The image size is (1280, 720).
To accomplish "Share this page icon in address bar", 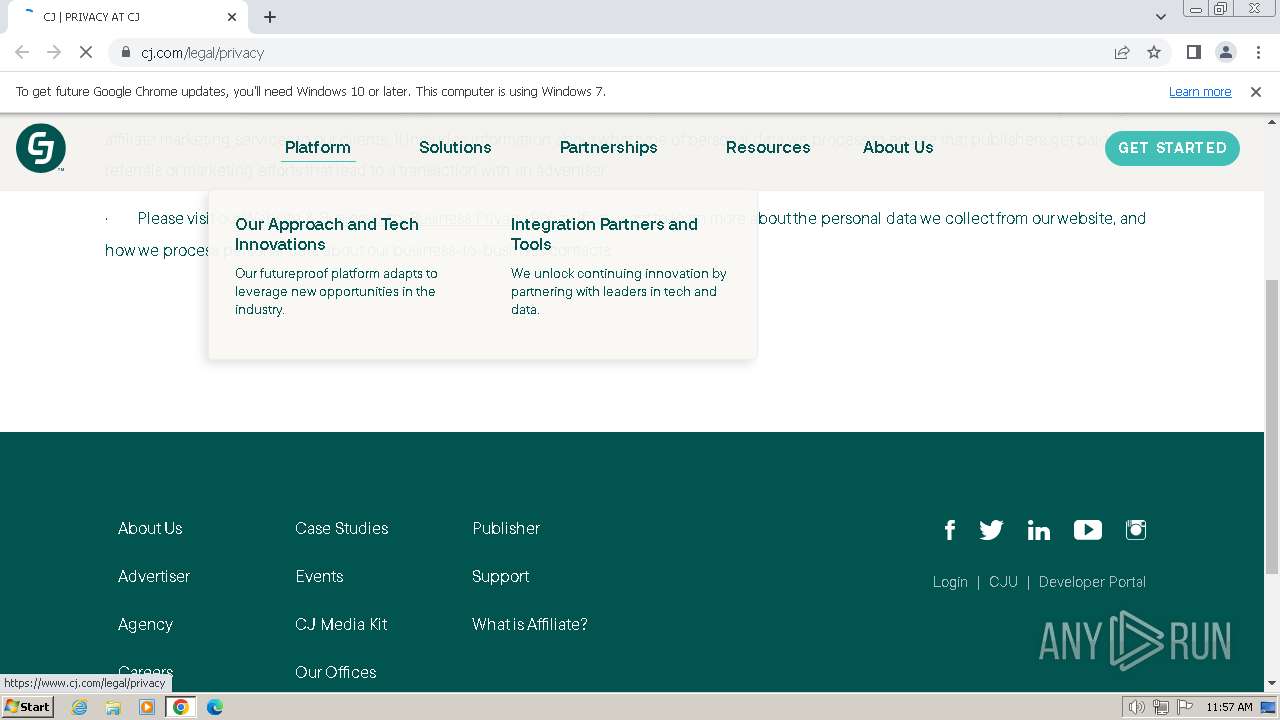I will tap(1122, 52).
